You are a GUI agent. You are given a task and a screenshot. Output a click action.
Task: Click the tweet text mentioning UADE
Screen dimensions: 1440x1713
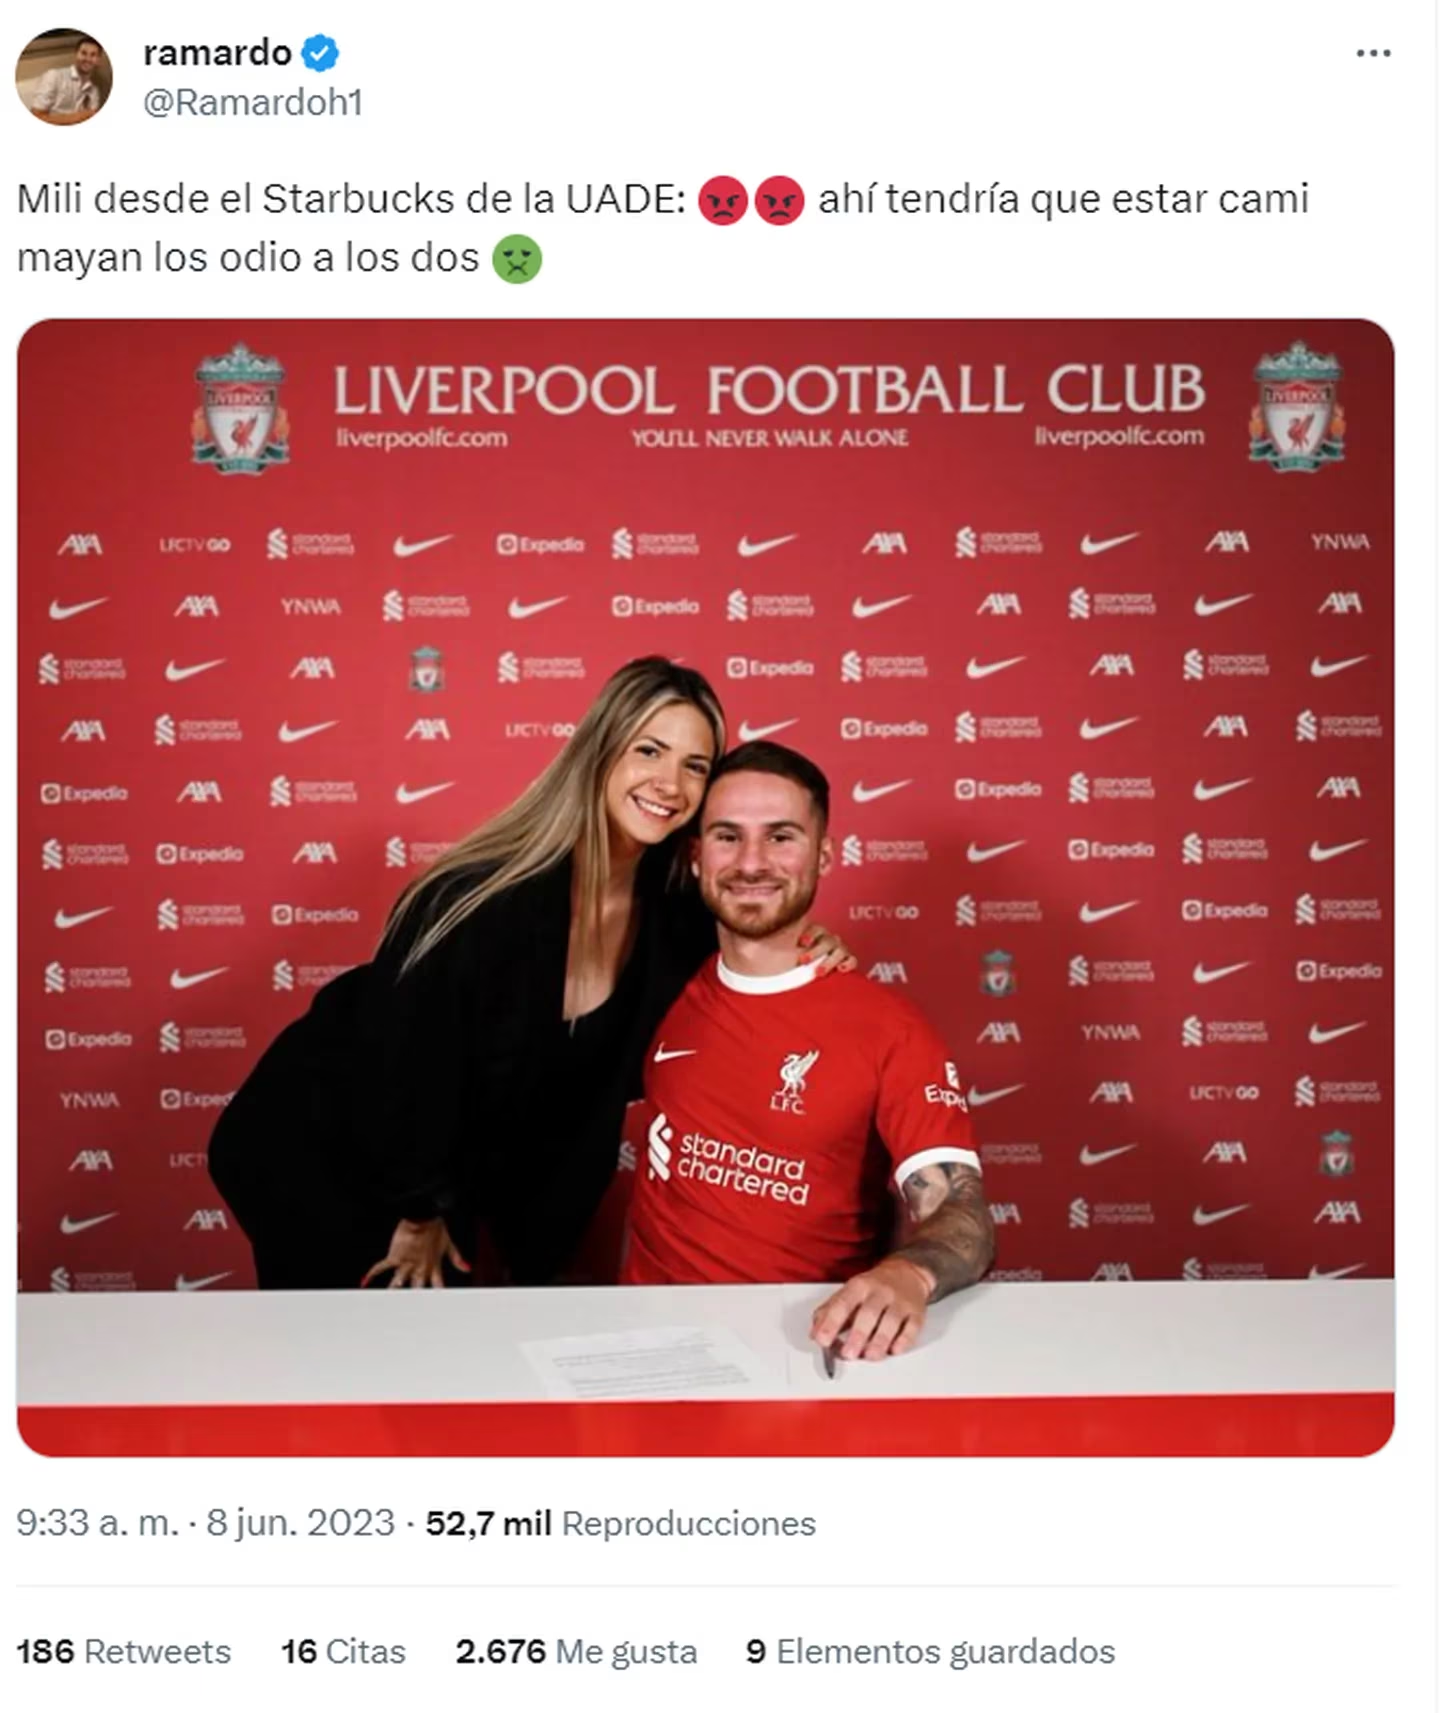click(663, 228)
